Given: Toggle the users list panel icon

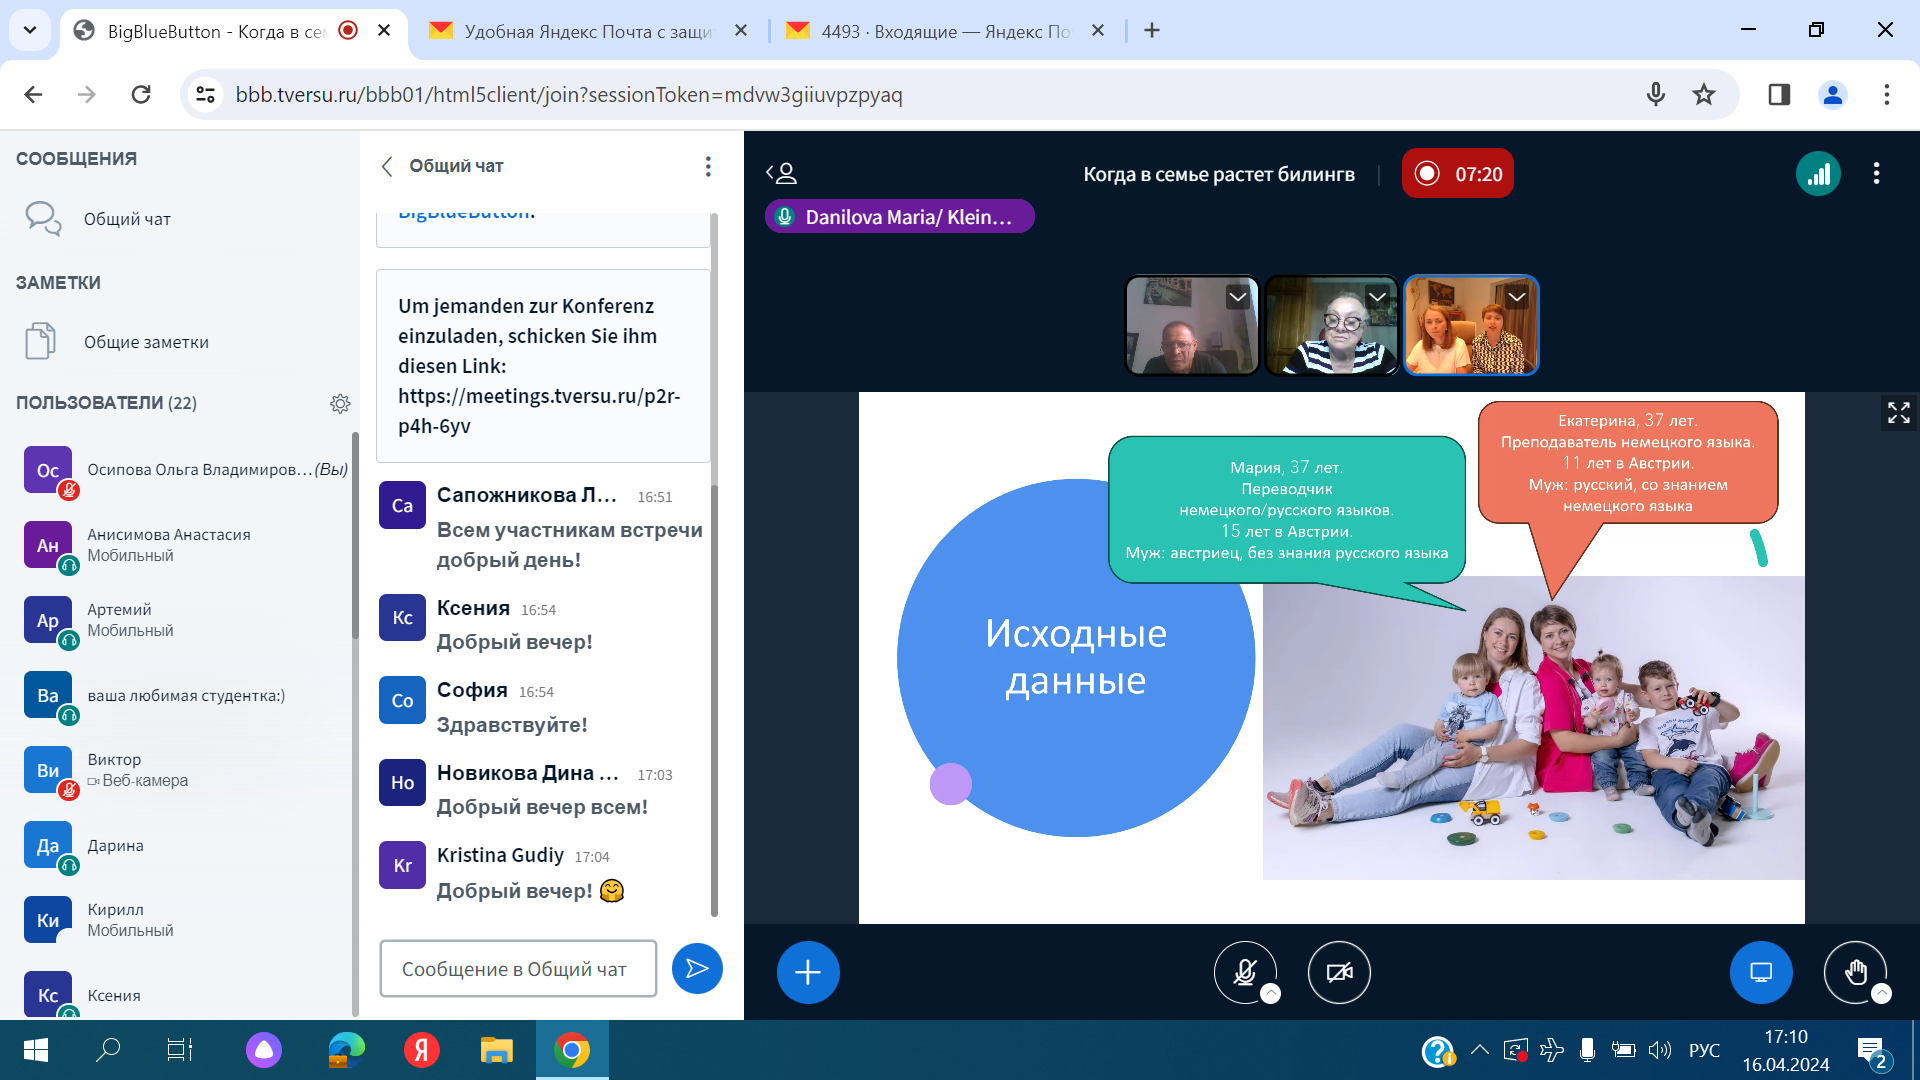Looking at the screenshot, I should (x=782, y=174).
